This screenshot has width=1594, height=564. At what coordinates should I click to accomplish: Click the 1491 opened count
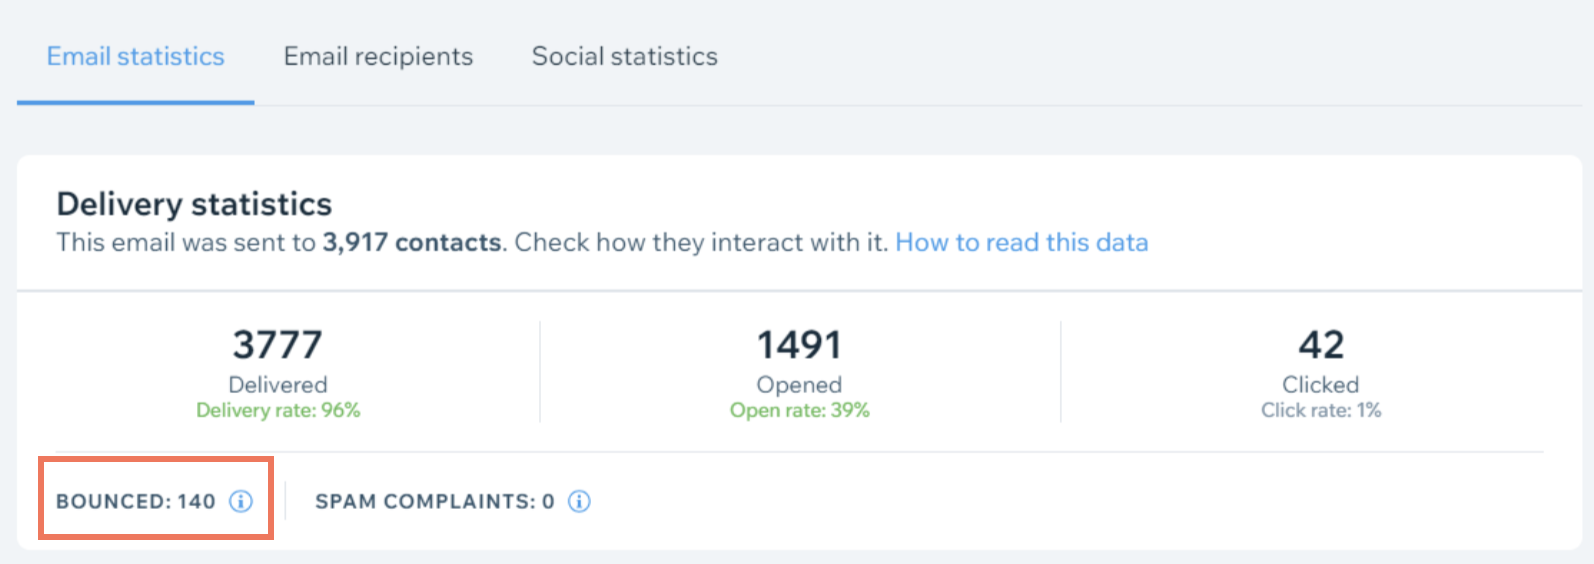coord(799,345)
